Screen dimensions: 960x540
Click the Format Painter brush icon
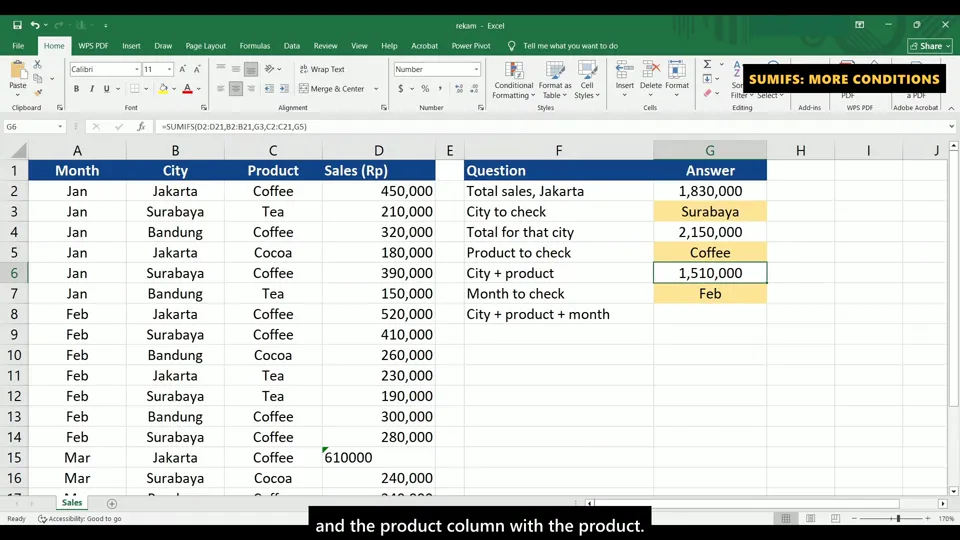click(38, 92)
